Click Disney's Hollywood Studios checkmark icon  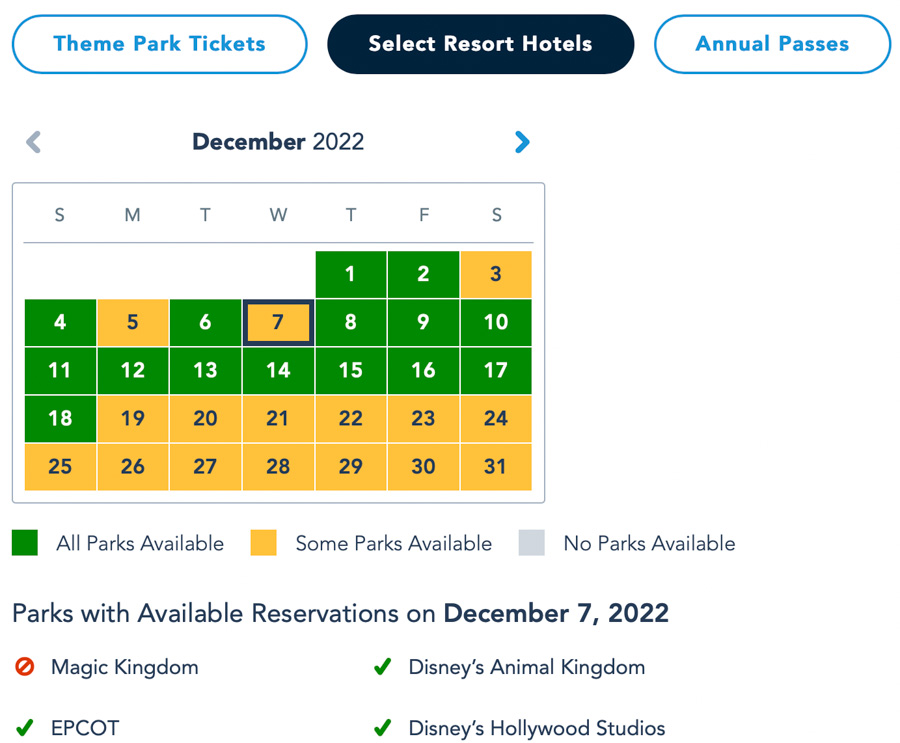coord(382,728)
